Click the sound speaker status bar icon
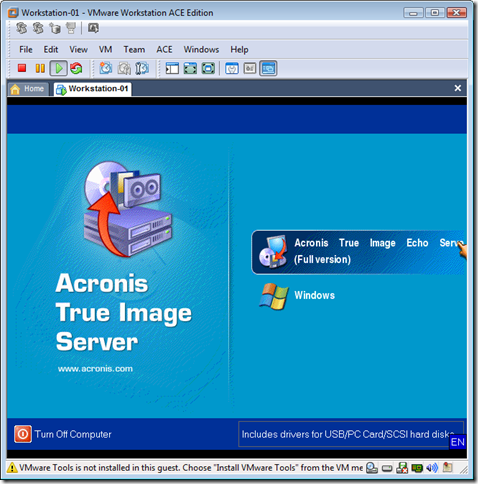The image size is (478, 484). (x=432, y=468)
